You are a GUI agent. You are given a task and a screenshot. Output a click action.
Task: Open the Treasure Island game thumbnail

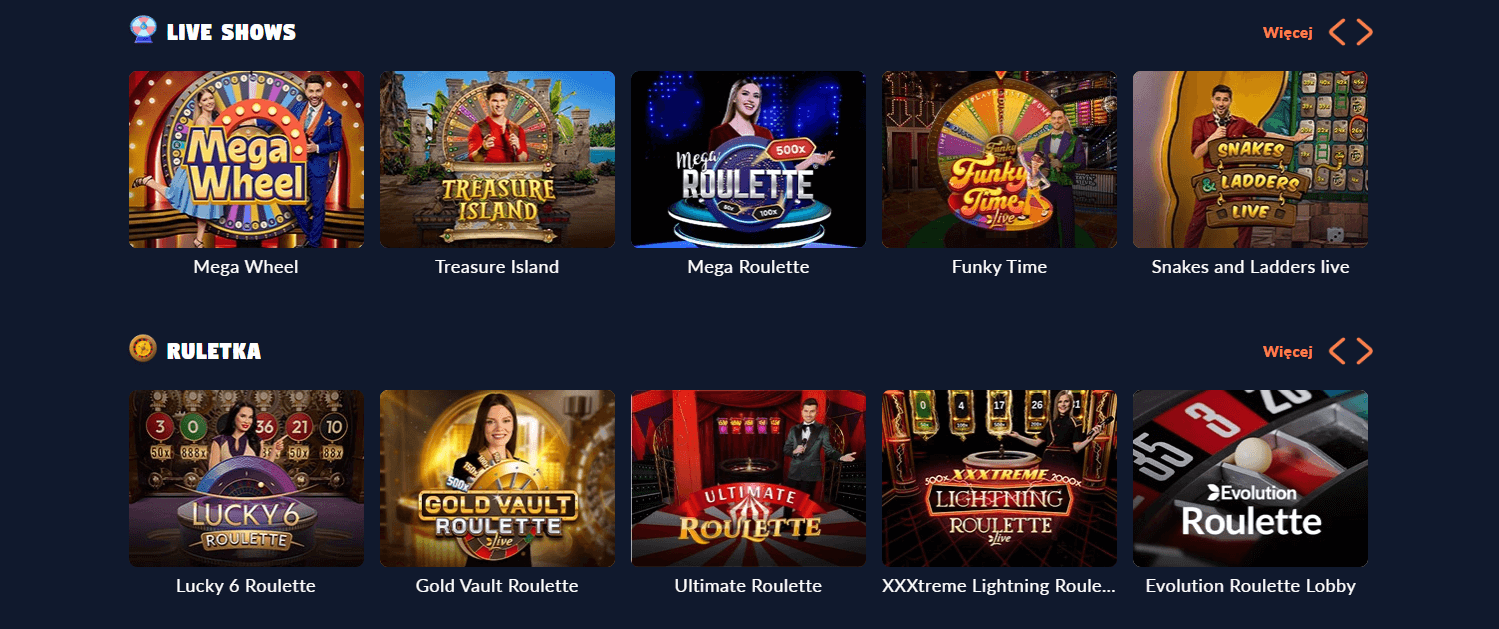[497, 159]
